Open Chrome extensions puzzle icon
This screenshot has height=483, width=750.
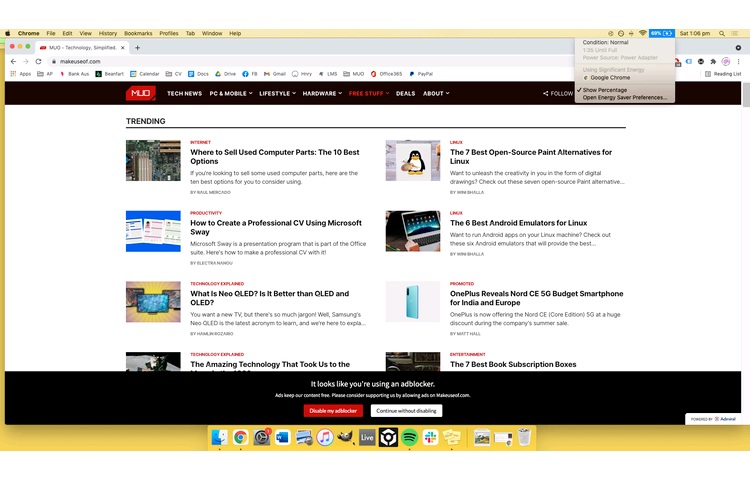pos(713,61)
